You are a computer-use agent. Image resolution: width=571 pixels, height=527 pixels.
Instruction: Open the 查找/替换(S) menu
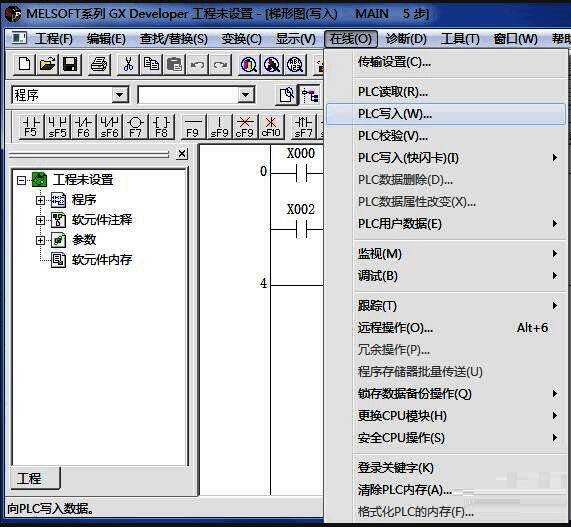click(x=174, y=39)
